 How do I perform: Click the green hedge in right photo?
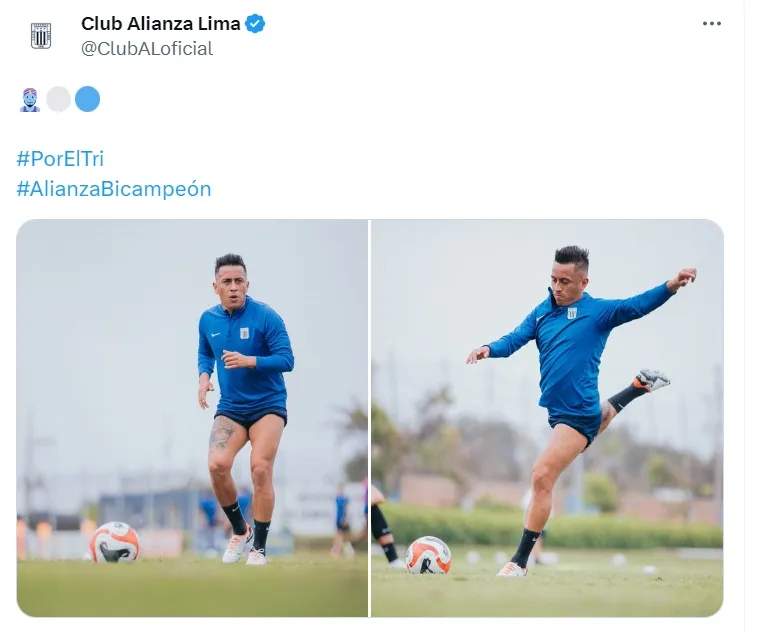click(553, 527)
